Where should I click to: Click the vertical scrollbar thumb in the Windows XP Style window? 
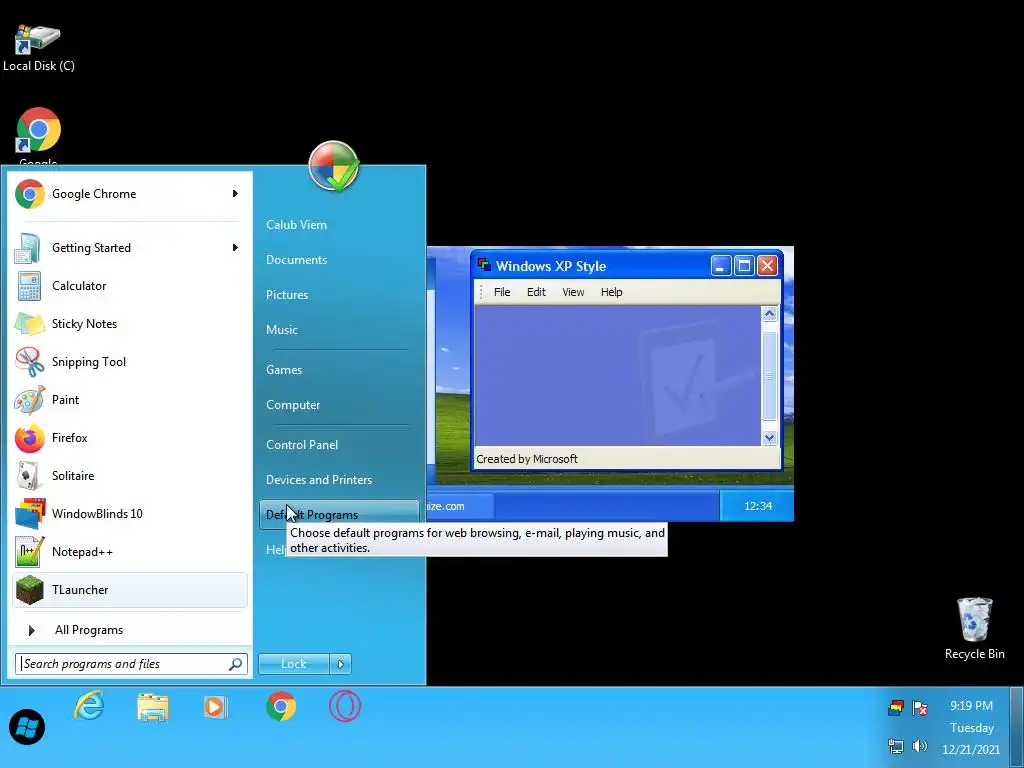point(769,376)
